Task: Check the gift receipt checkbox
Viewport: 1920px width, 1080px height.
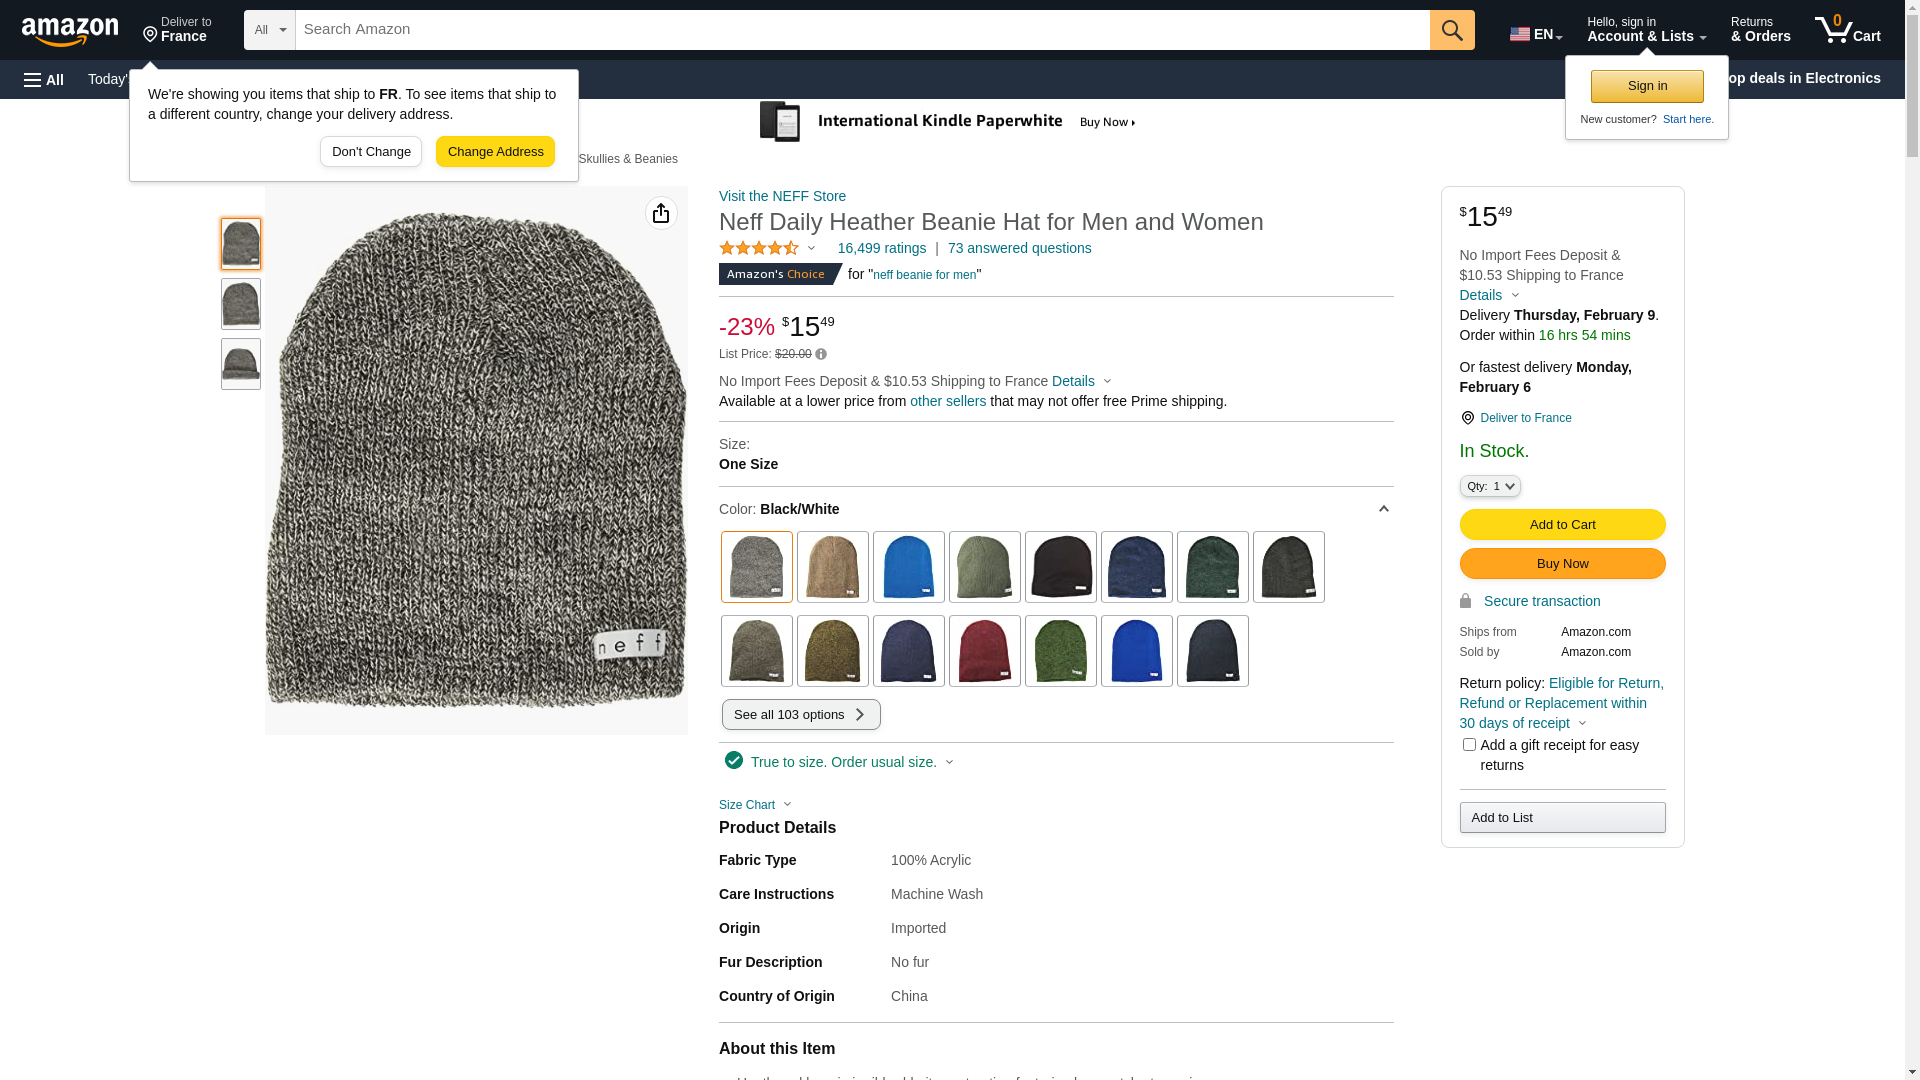Action: pyautogui.click(x=1469, y=744)
